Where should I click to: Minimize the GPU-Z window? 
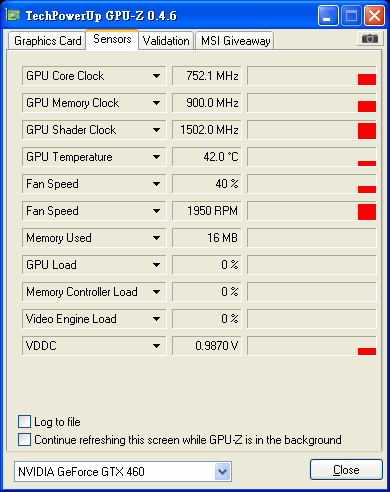328,16
